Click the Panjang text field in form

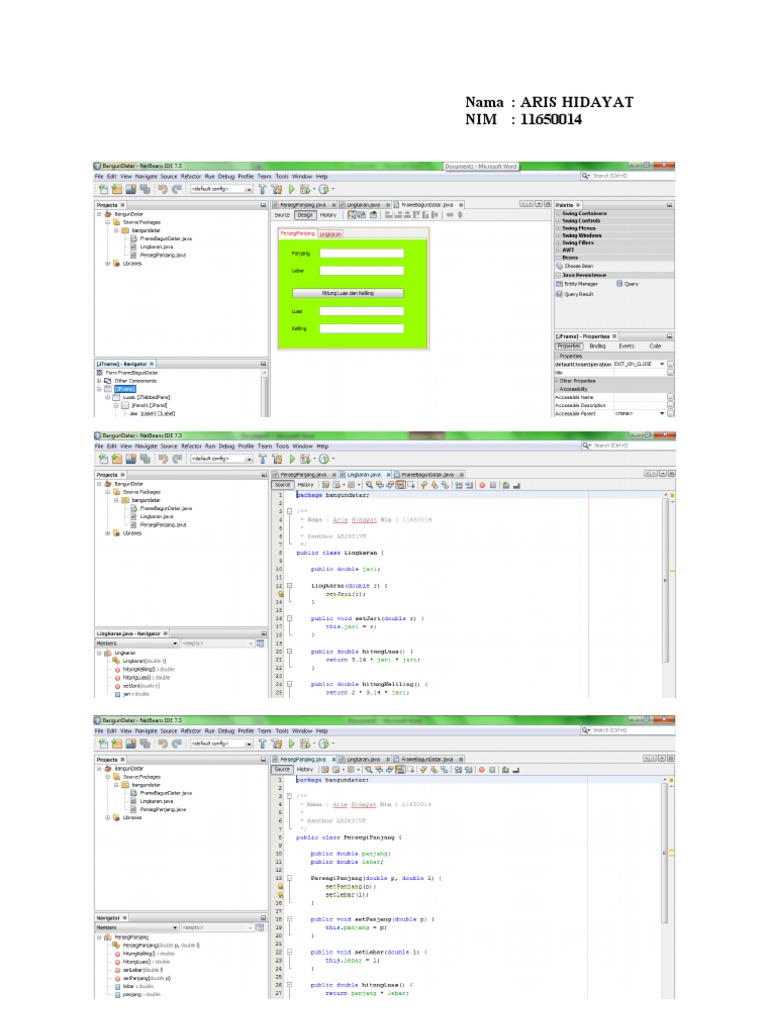(362, 253)
